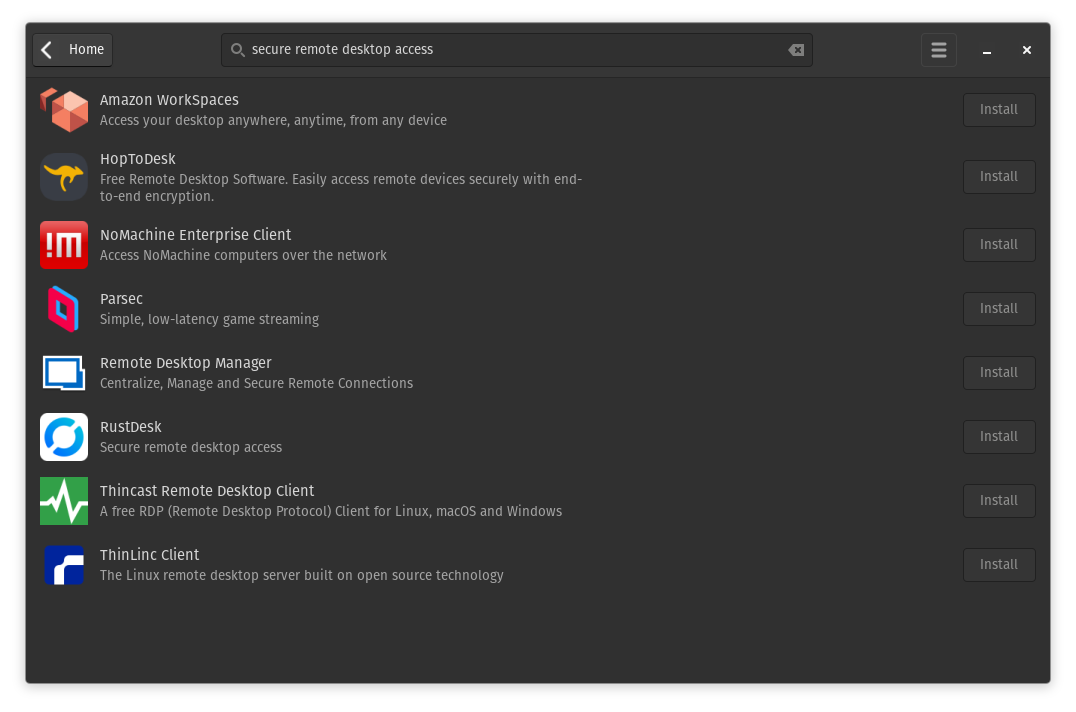Open the 'Remote Desktop Manager' title

tap(186, 363)
